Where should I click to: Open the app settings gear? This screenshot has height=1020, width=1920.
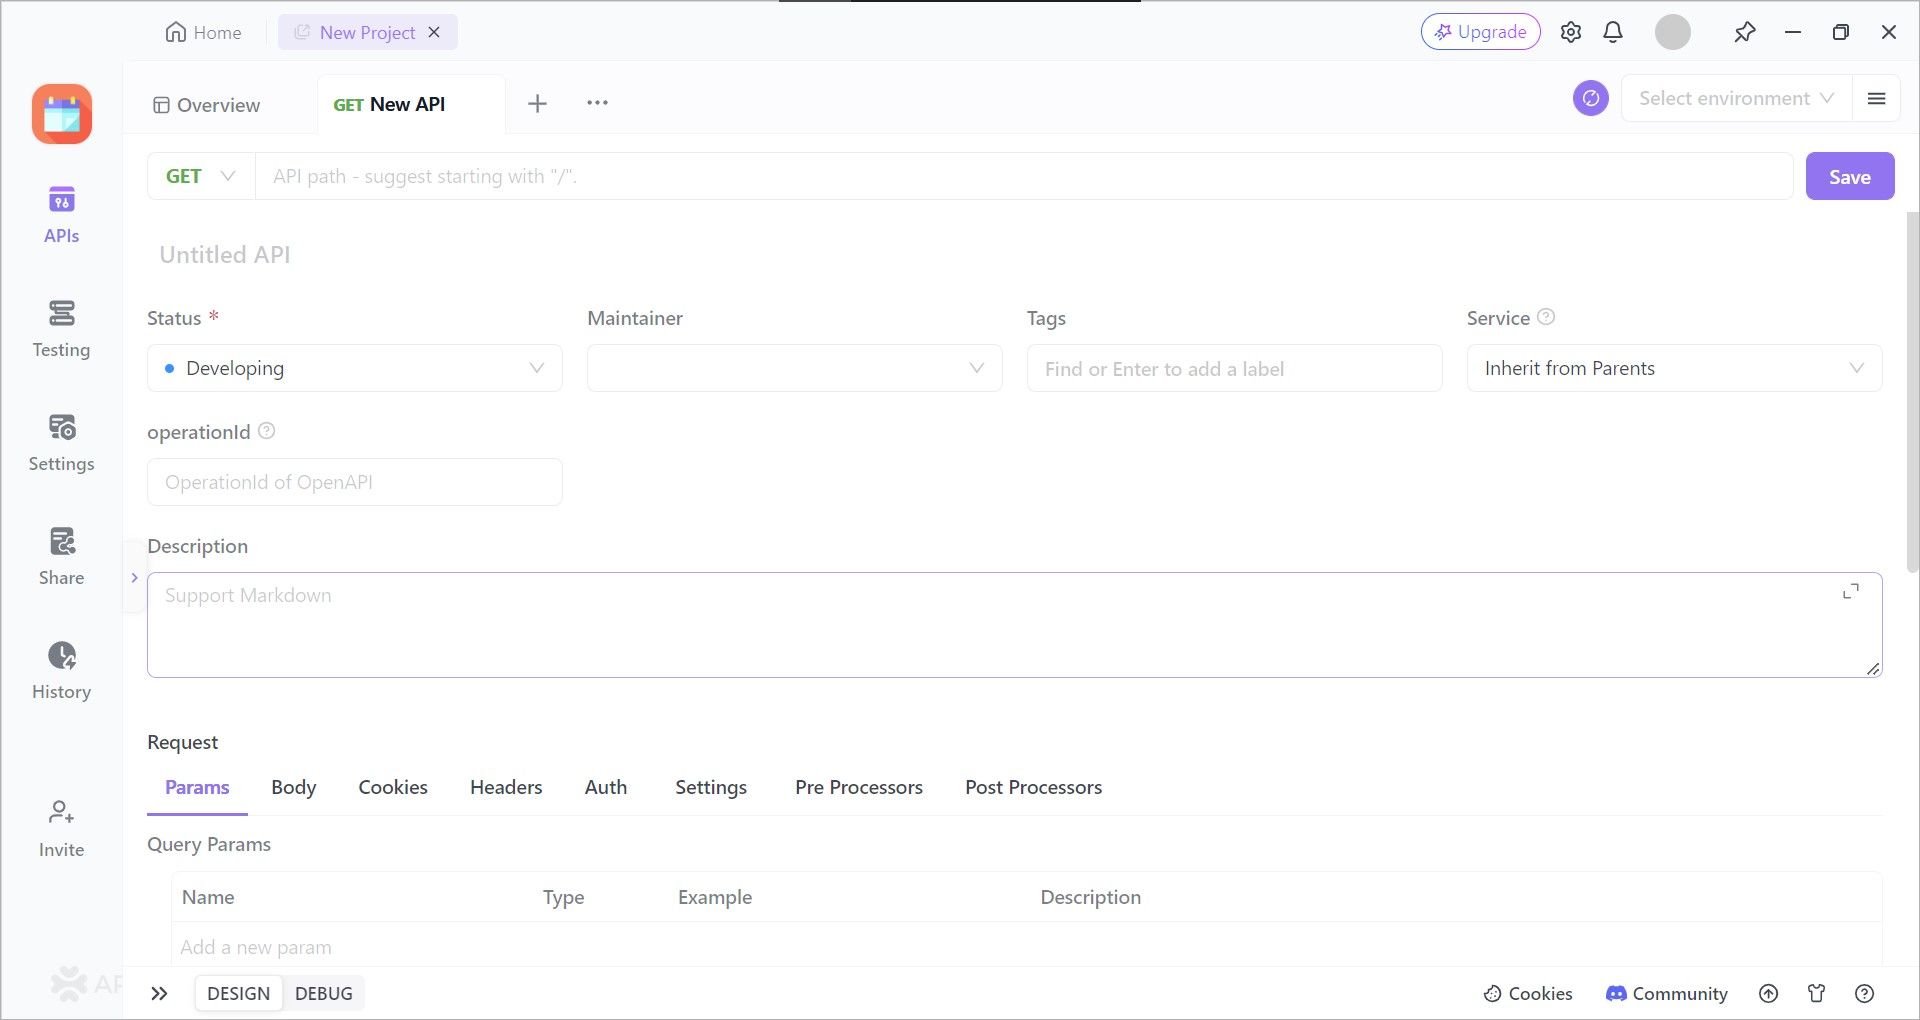click(1570, 31)
